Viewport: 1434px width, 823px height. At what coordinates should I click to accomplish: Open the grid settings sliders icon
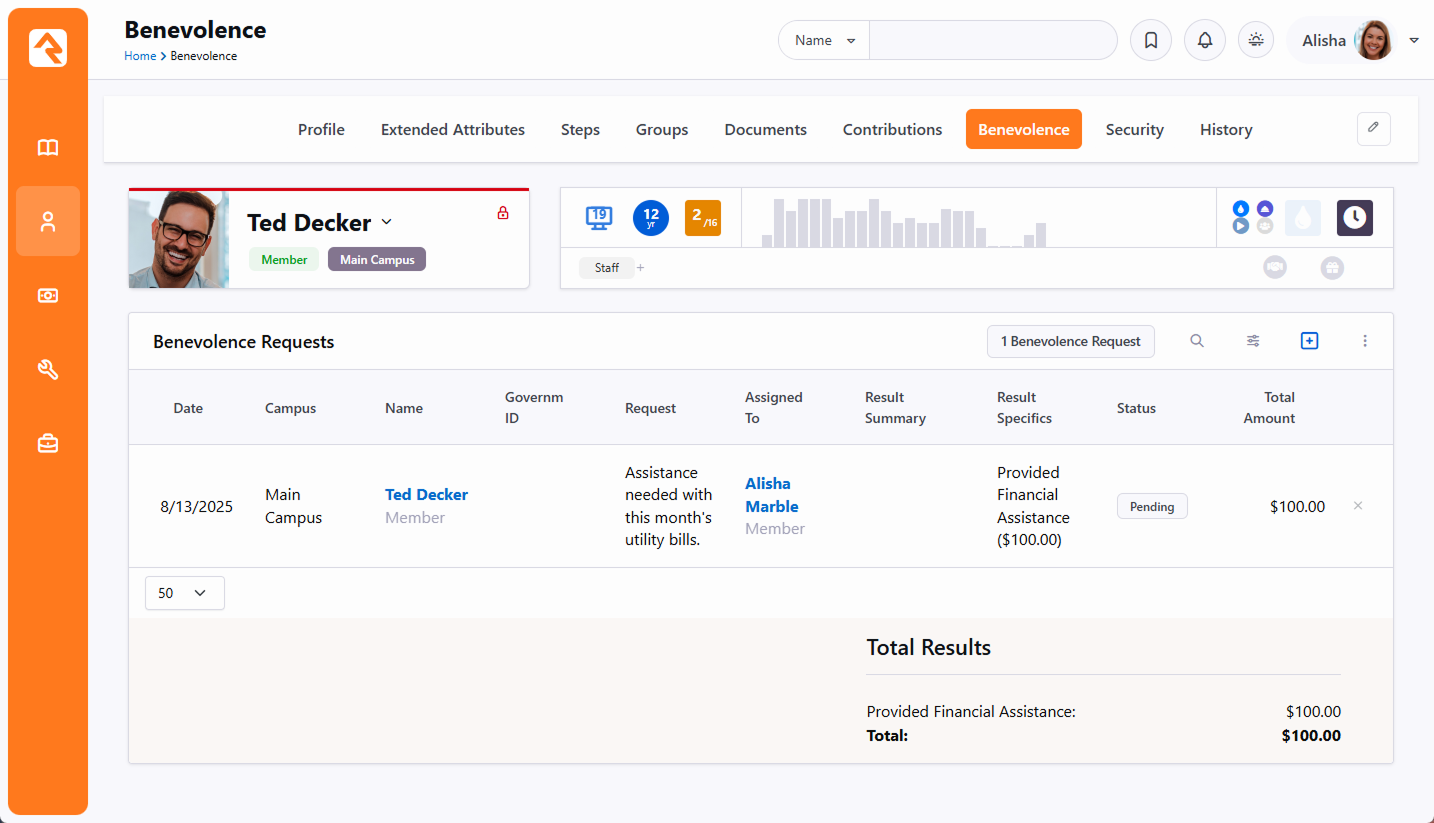click(1253, 341)
